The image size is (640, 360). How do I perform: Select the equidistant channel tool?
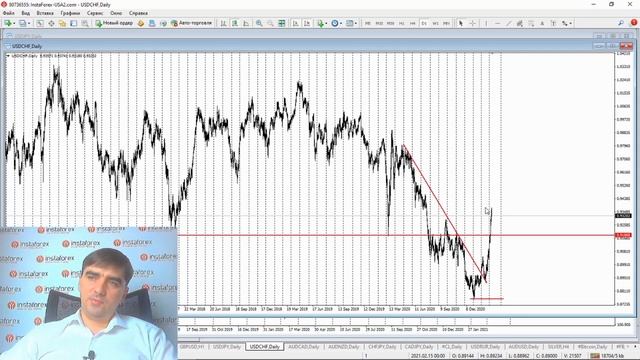(520, 23)
